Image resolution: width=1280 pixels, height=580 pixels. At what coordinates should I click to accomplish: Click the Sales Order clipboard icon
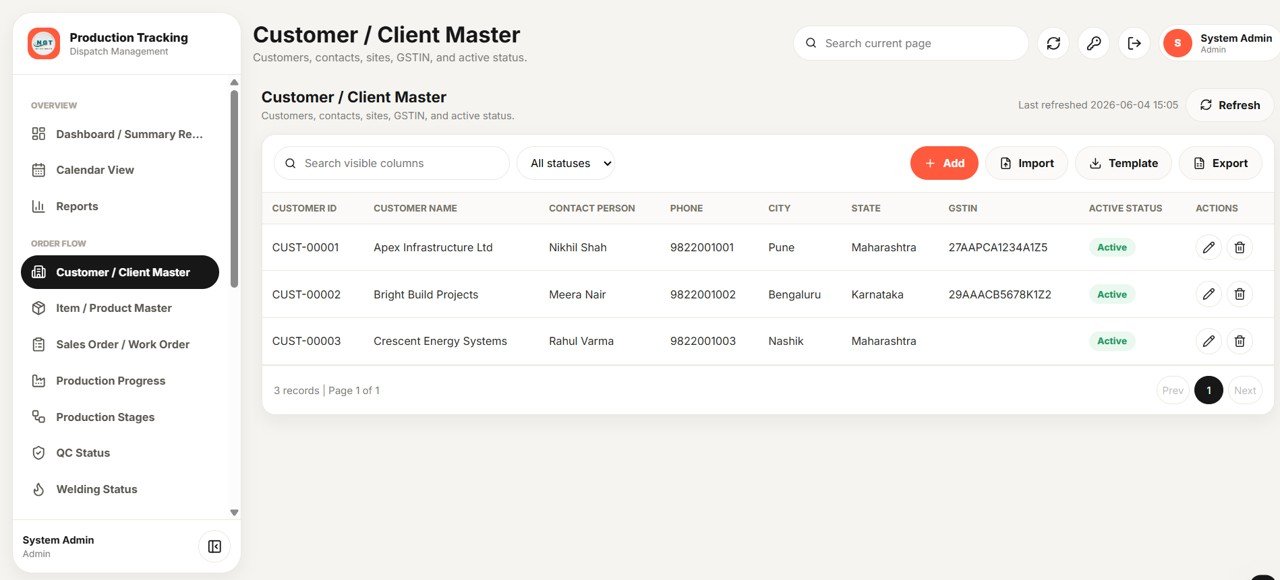[x=39, y=344]
